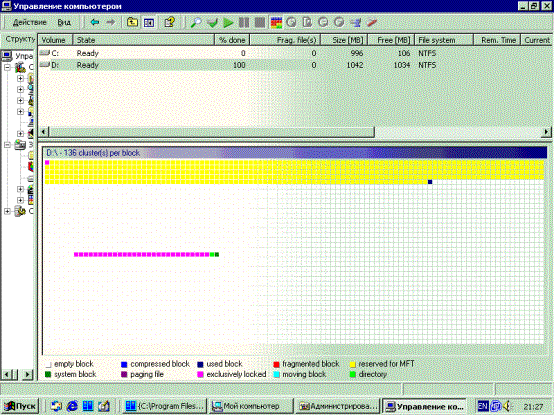Click the empty block legend swatch
This screenshot has width=554, height=415.
(48, 364)
